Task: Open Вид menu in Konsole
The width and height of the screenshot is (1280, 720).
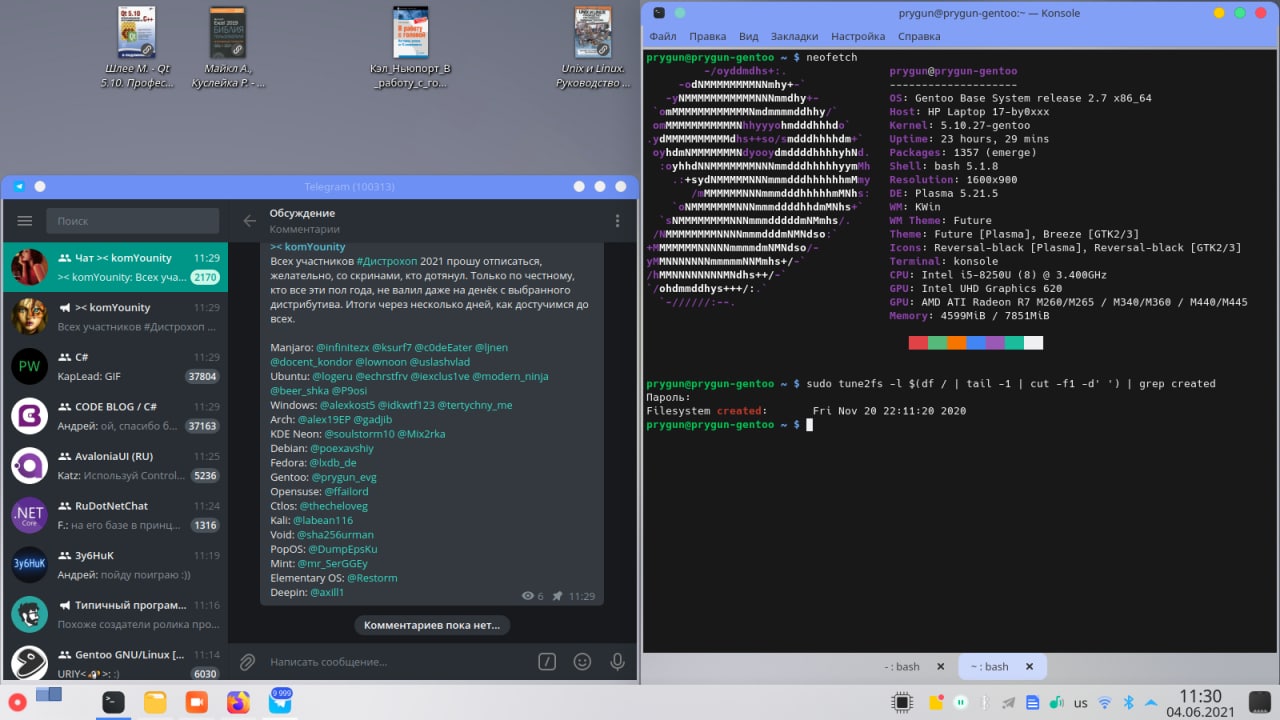Action: coord(748,36)
